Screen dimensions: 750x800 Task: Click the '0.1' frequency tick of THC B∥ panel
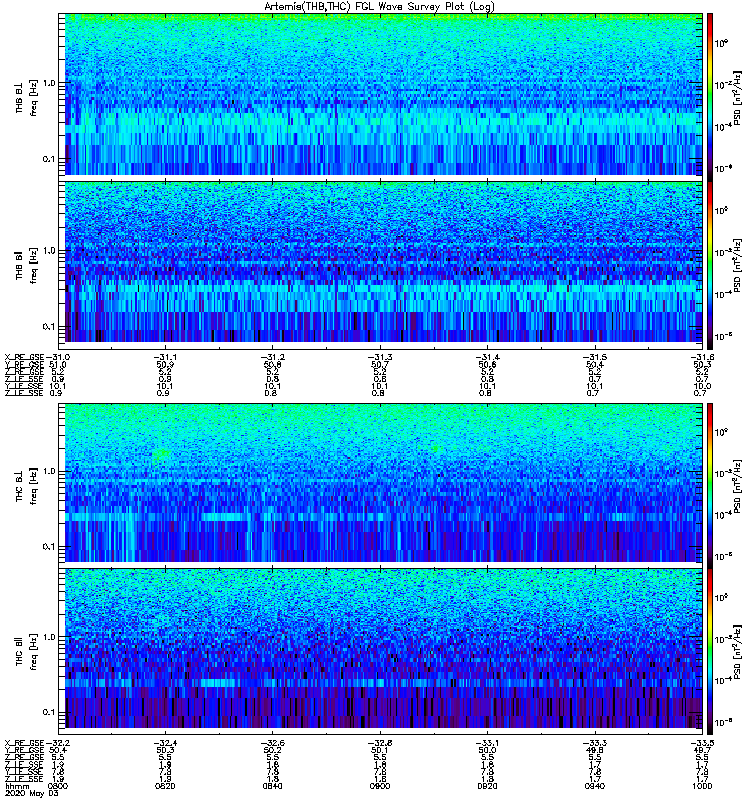click(49, 713)
